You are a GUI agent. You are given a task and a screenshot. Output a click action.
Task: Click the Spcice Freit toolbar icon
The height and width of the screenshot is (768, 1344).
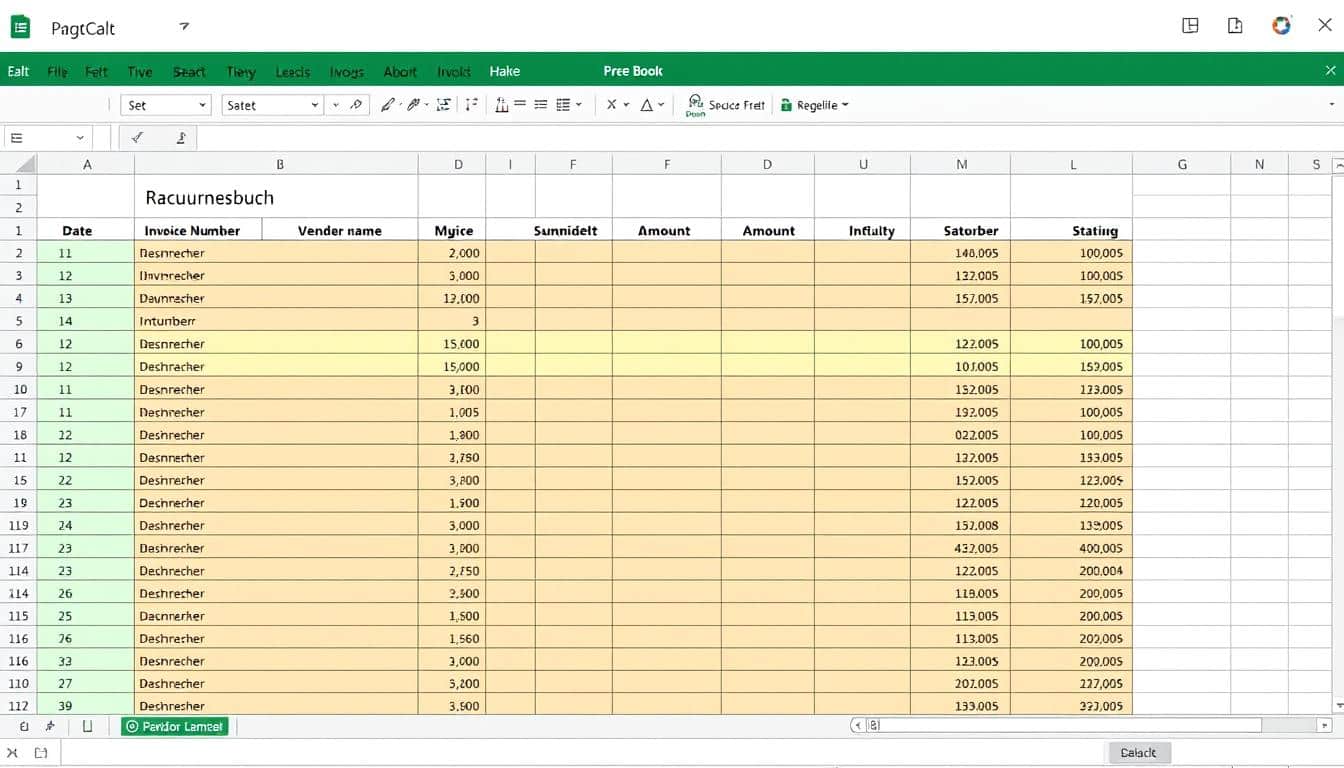[696, 104]
